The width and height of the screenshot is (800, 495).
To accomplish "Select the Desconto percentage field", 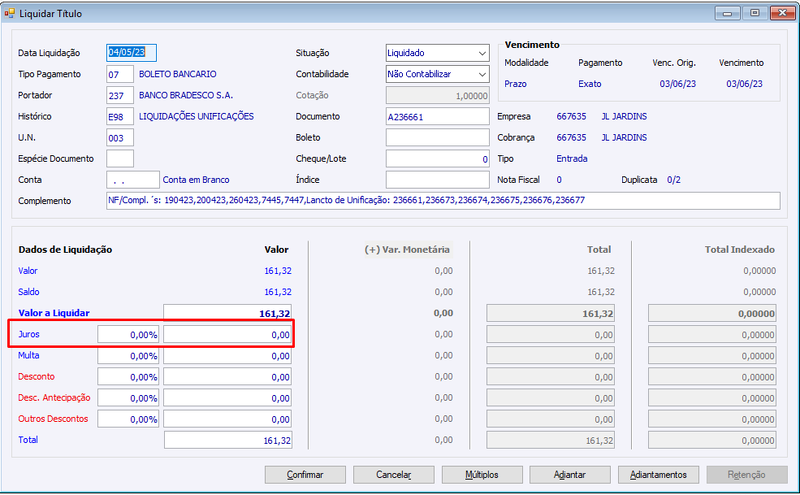I will [128, 377].
